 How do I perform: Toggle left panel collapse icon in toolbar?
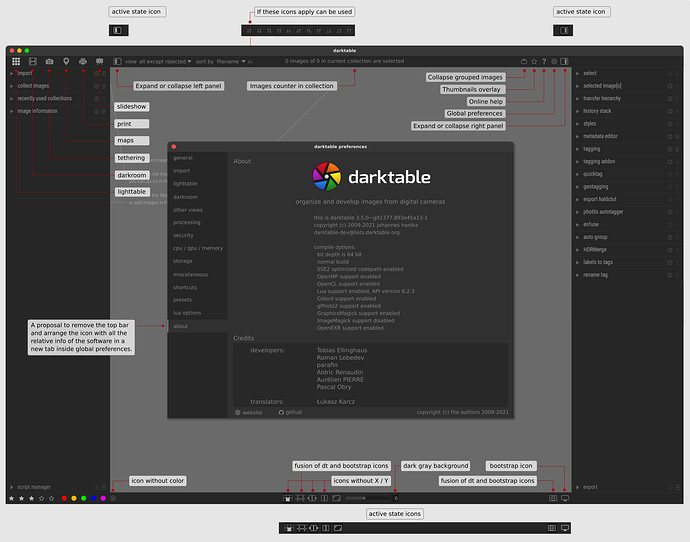117,62
